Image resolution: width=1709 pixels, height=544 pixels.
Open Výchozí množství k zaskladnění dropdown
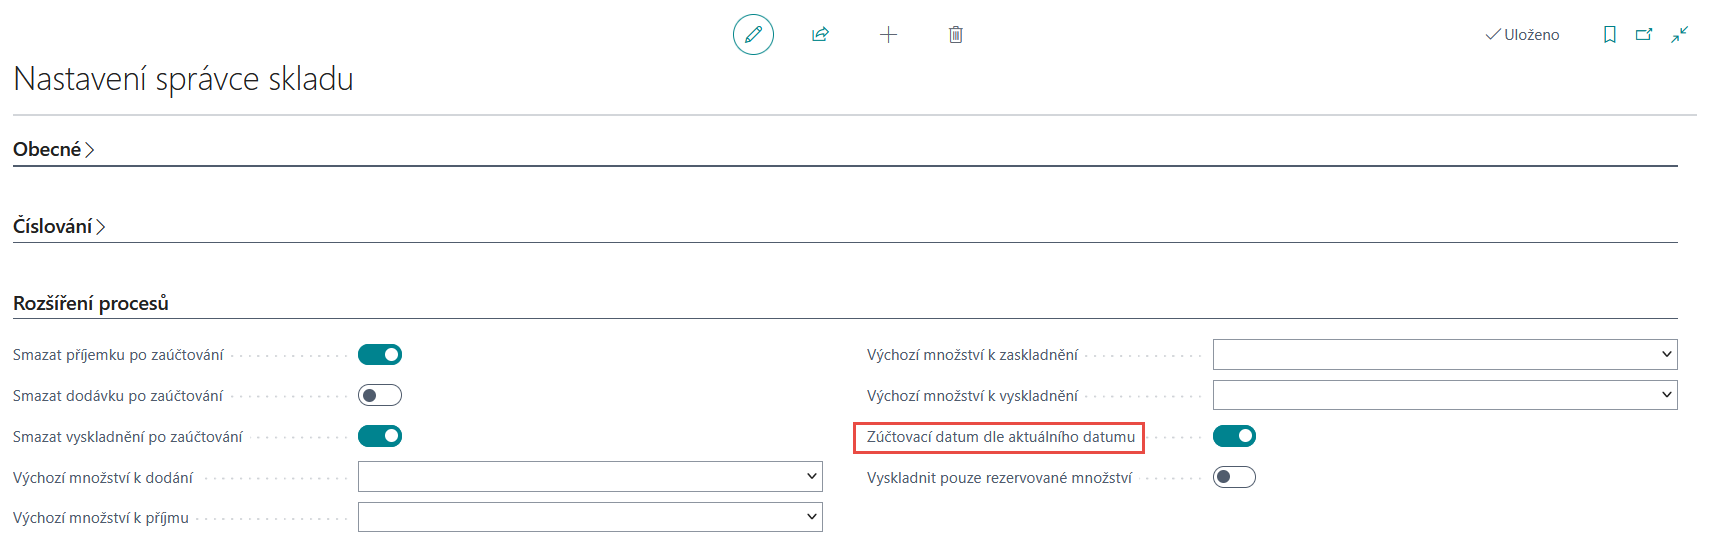tap(1444, 355)
